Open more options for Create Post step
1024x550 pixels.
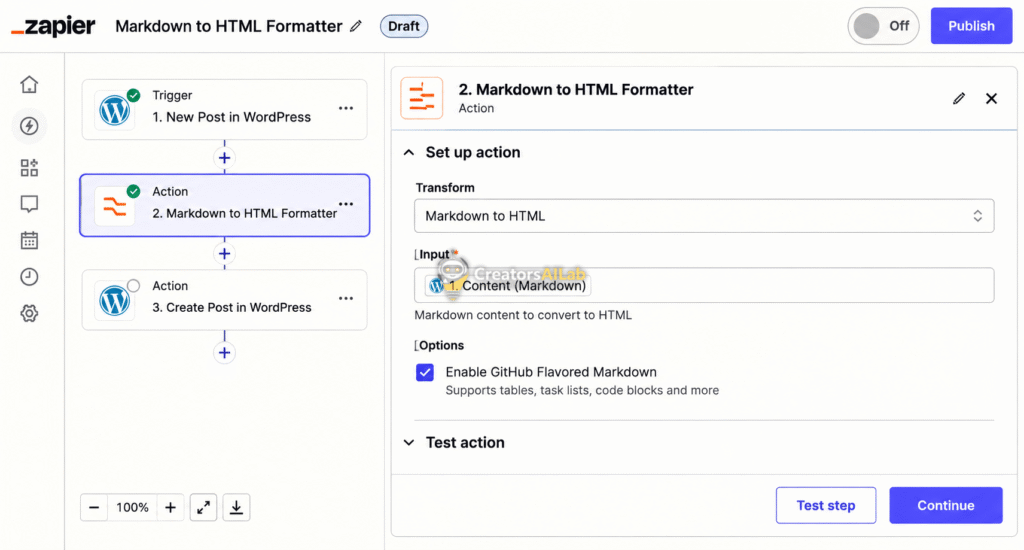346,299
